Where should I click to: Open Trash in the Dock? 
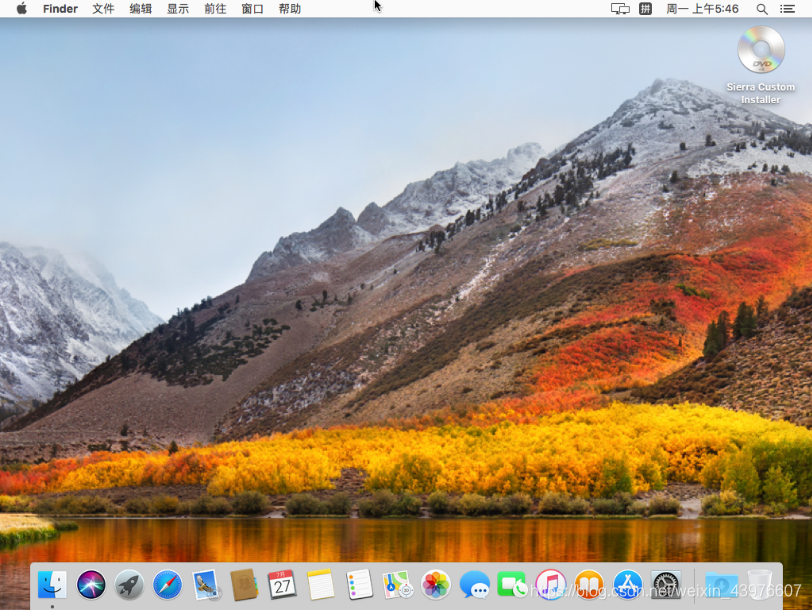pyautogui.click(x=760, y=585)
